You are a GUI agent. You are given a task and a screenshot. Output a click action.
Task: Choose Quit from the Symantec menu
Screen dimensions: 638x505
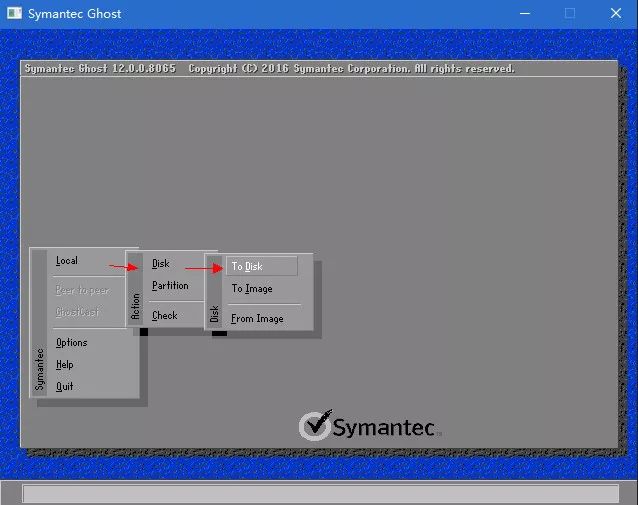tap(65, 386)
